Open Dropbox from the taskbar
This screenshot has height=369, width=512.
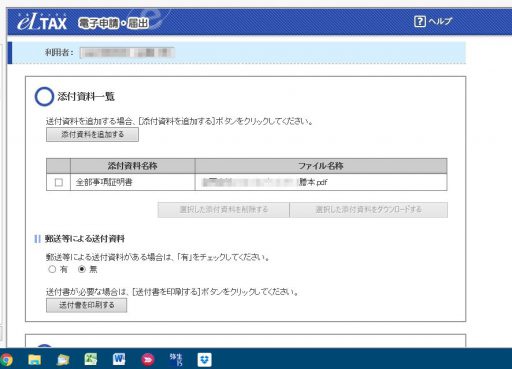204,360
